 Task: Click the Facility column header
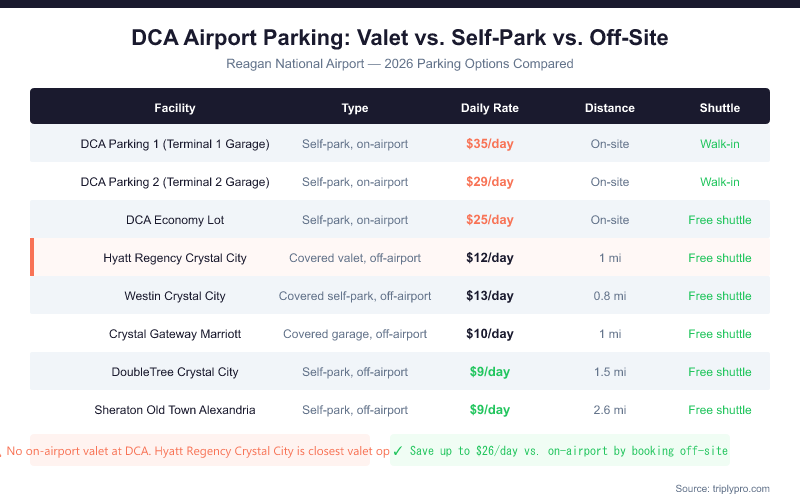(175, 108)
